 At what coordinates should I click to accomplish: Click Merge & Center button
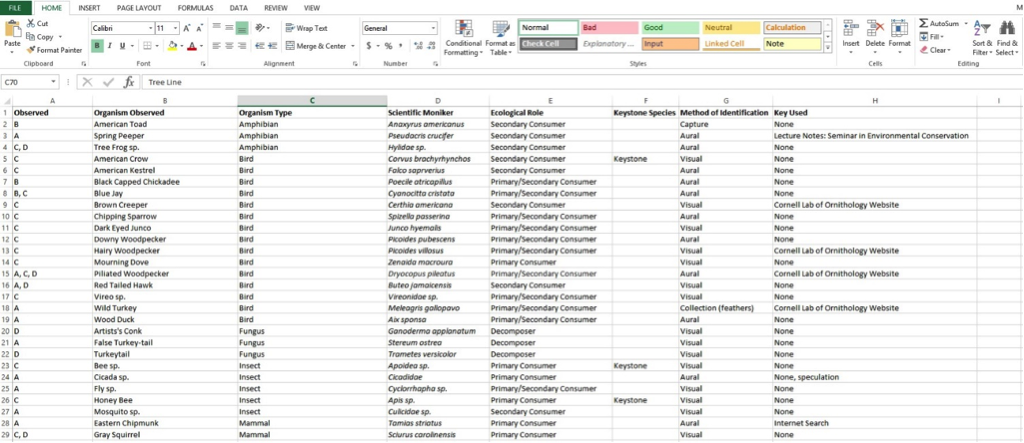[318, 46]
